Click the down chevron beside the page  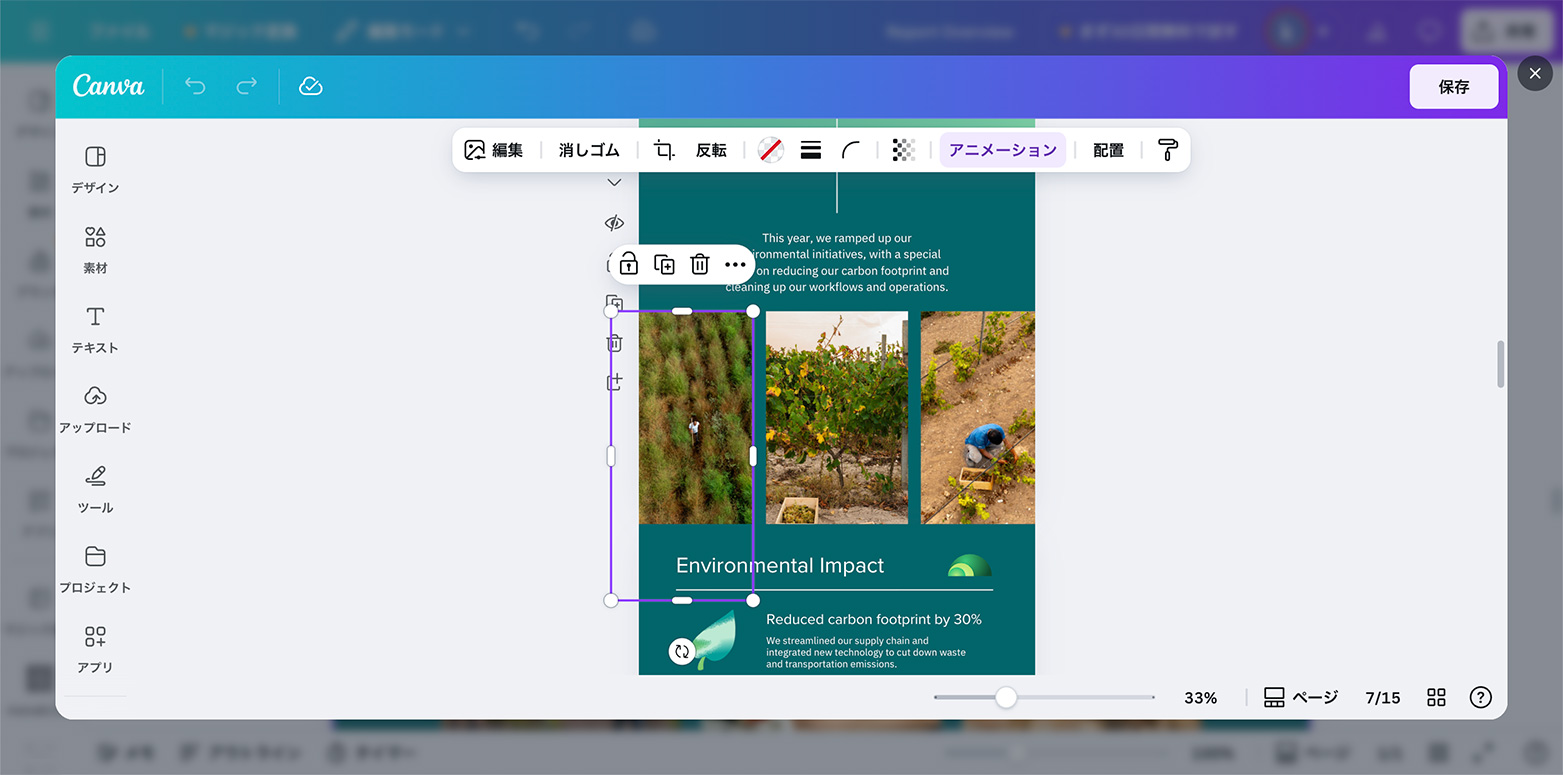614,182
